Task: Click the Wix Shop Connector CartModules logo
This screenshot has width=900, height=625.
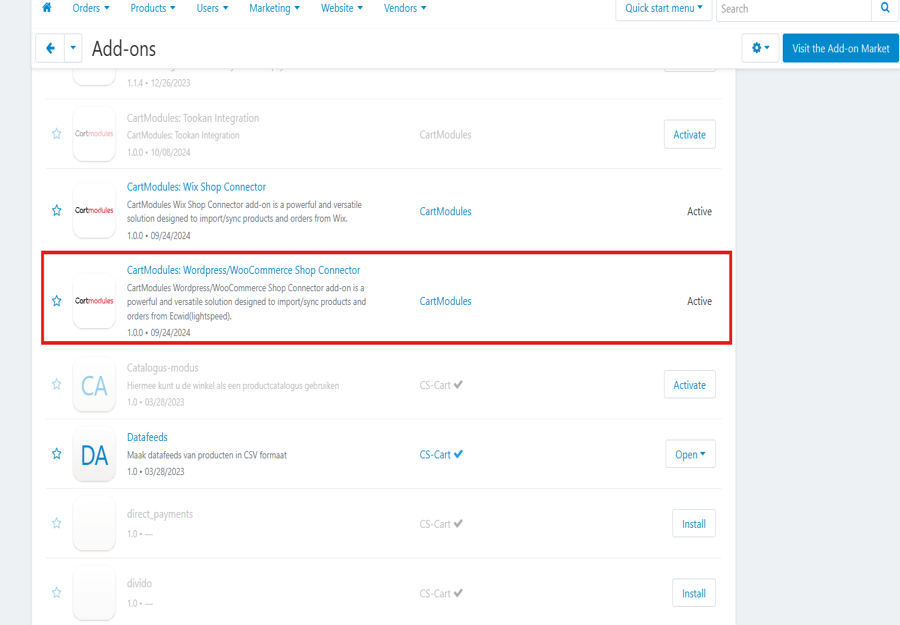Action: (94, 211)
